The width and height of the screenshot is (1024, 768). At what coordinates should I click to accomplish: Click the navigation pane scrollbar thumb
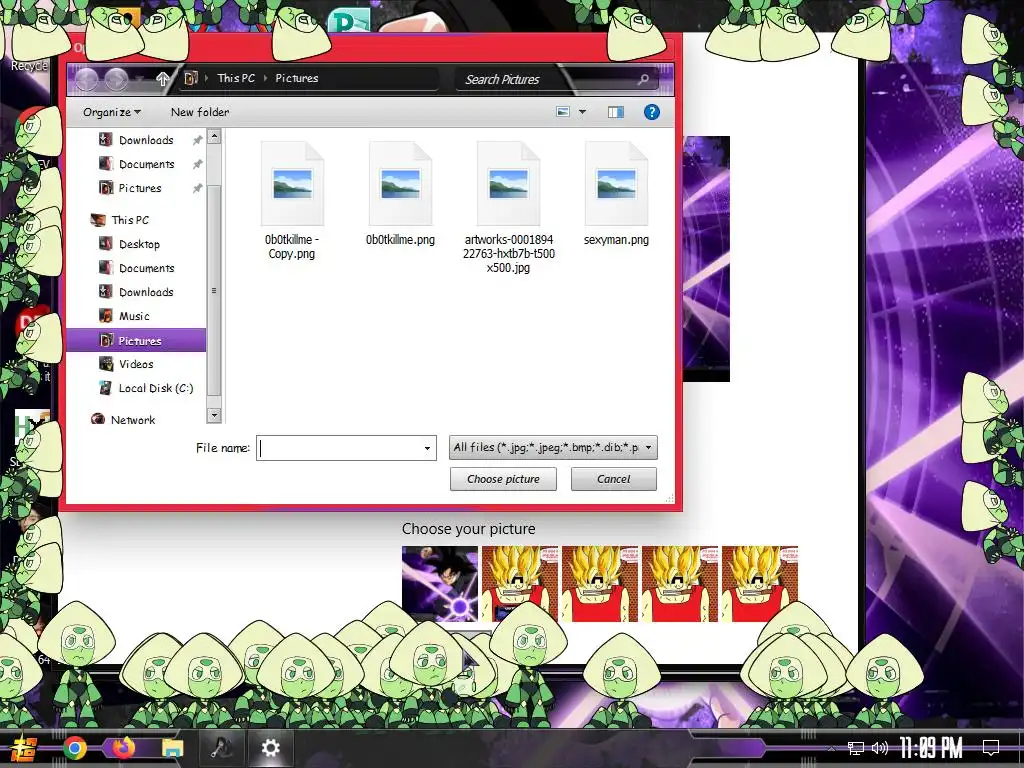click(214, 290)
